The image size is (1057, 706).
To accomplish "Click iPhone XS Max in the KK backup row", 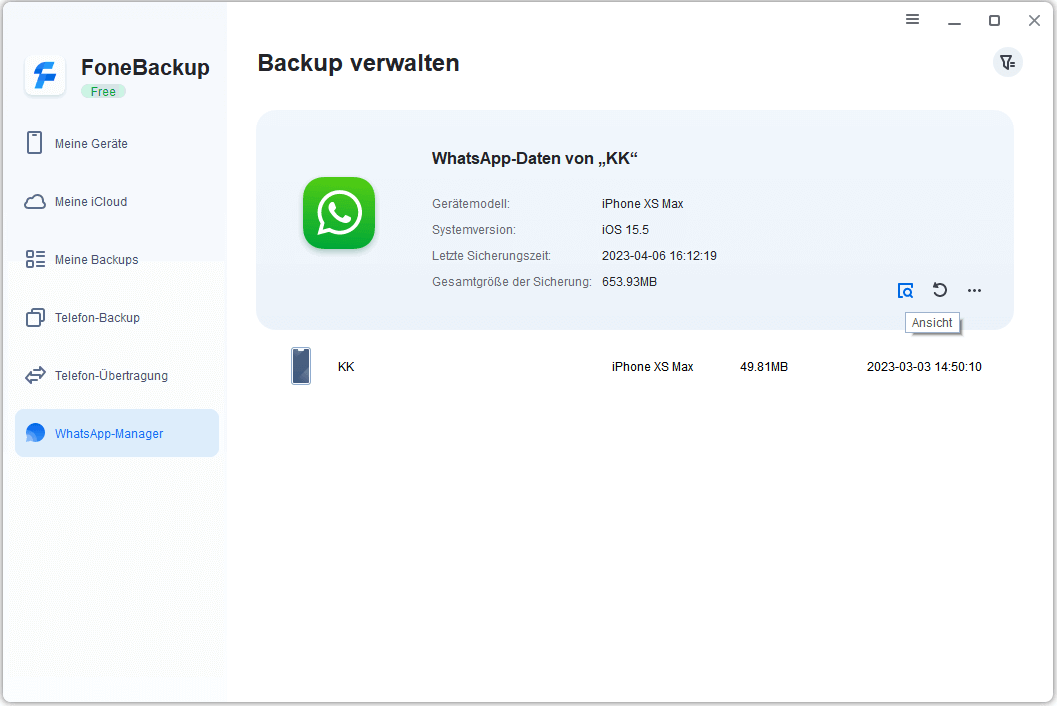I will [x=652, y=367].
